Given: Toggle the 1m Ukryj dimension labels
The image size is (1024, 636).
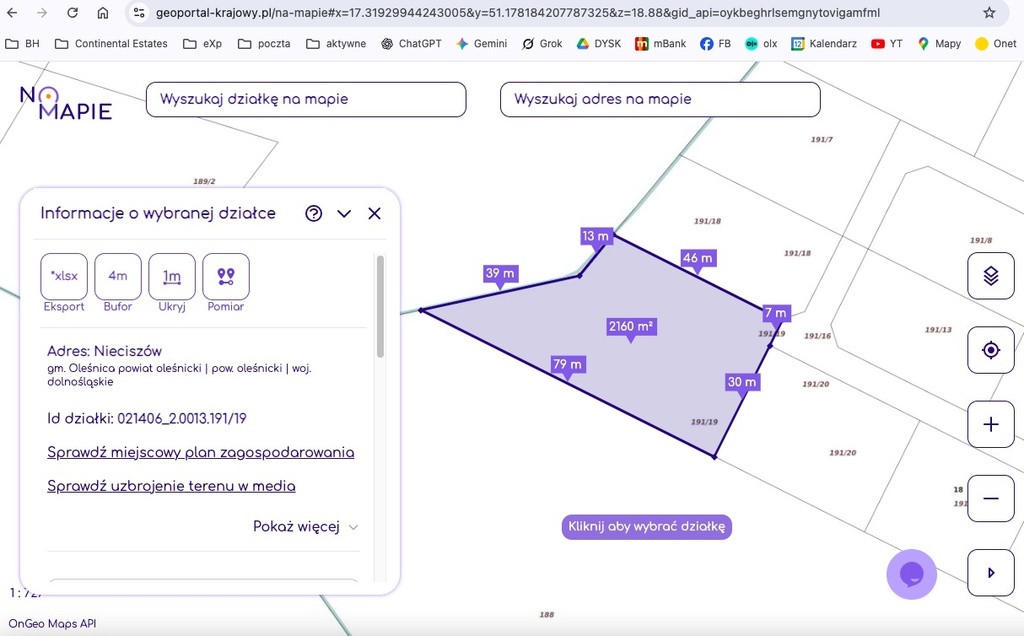Looking at the screenshot, I should tap(172, 276).
